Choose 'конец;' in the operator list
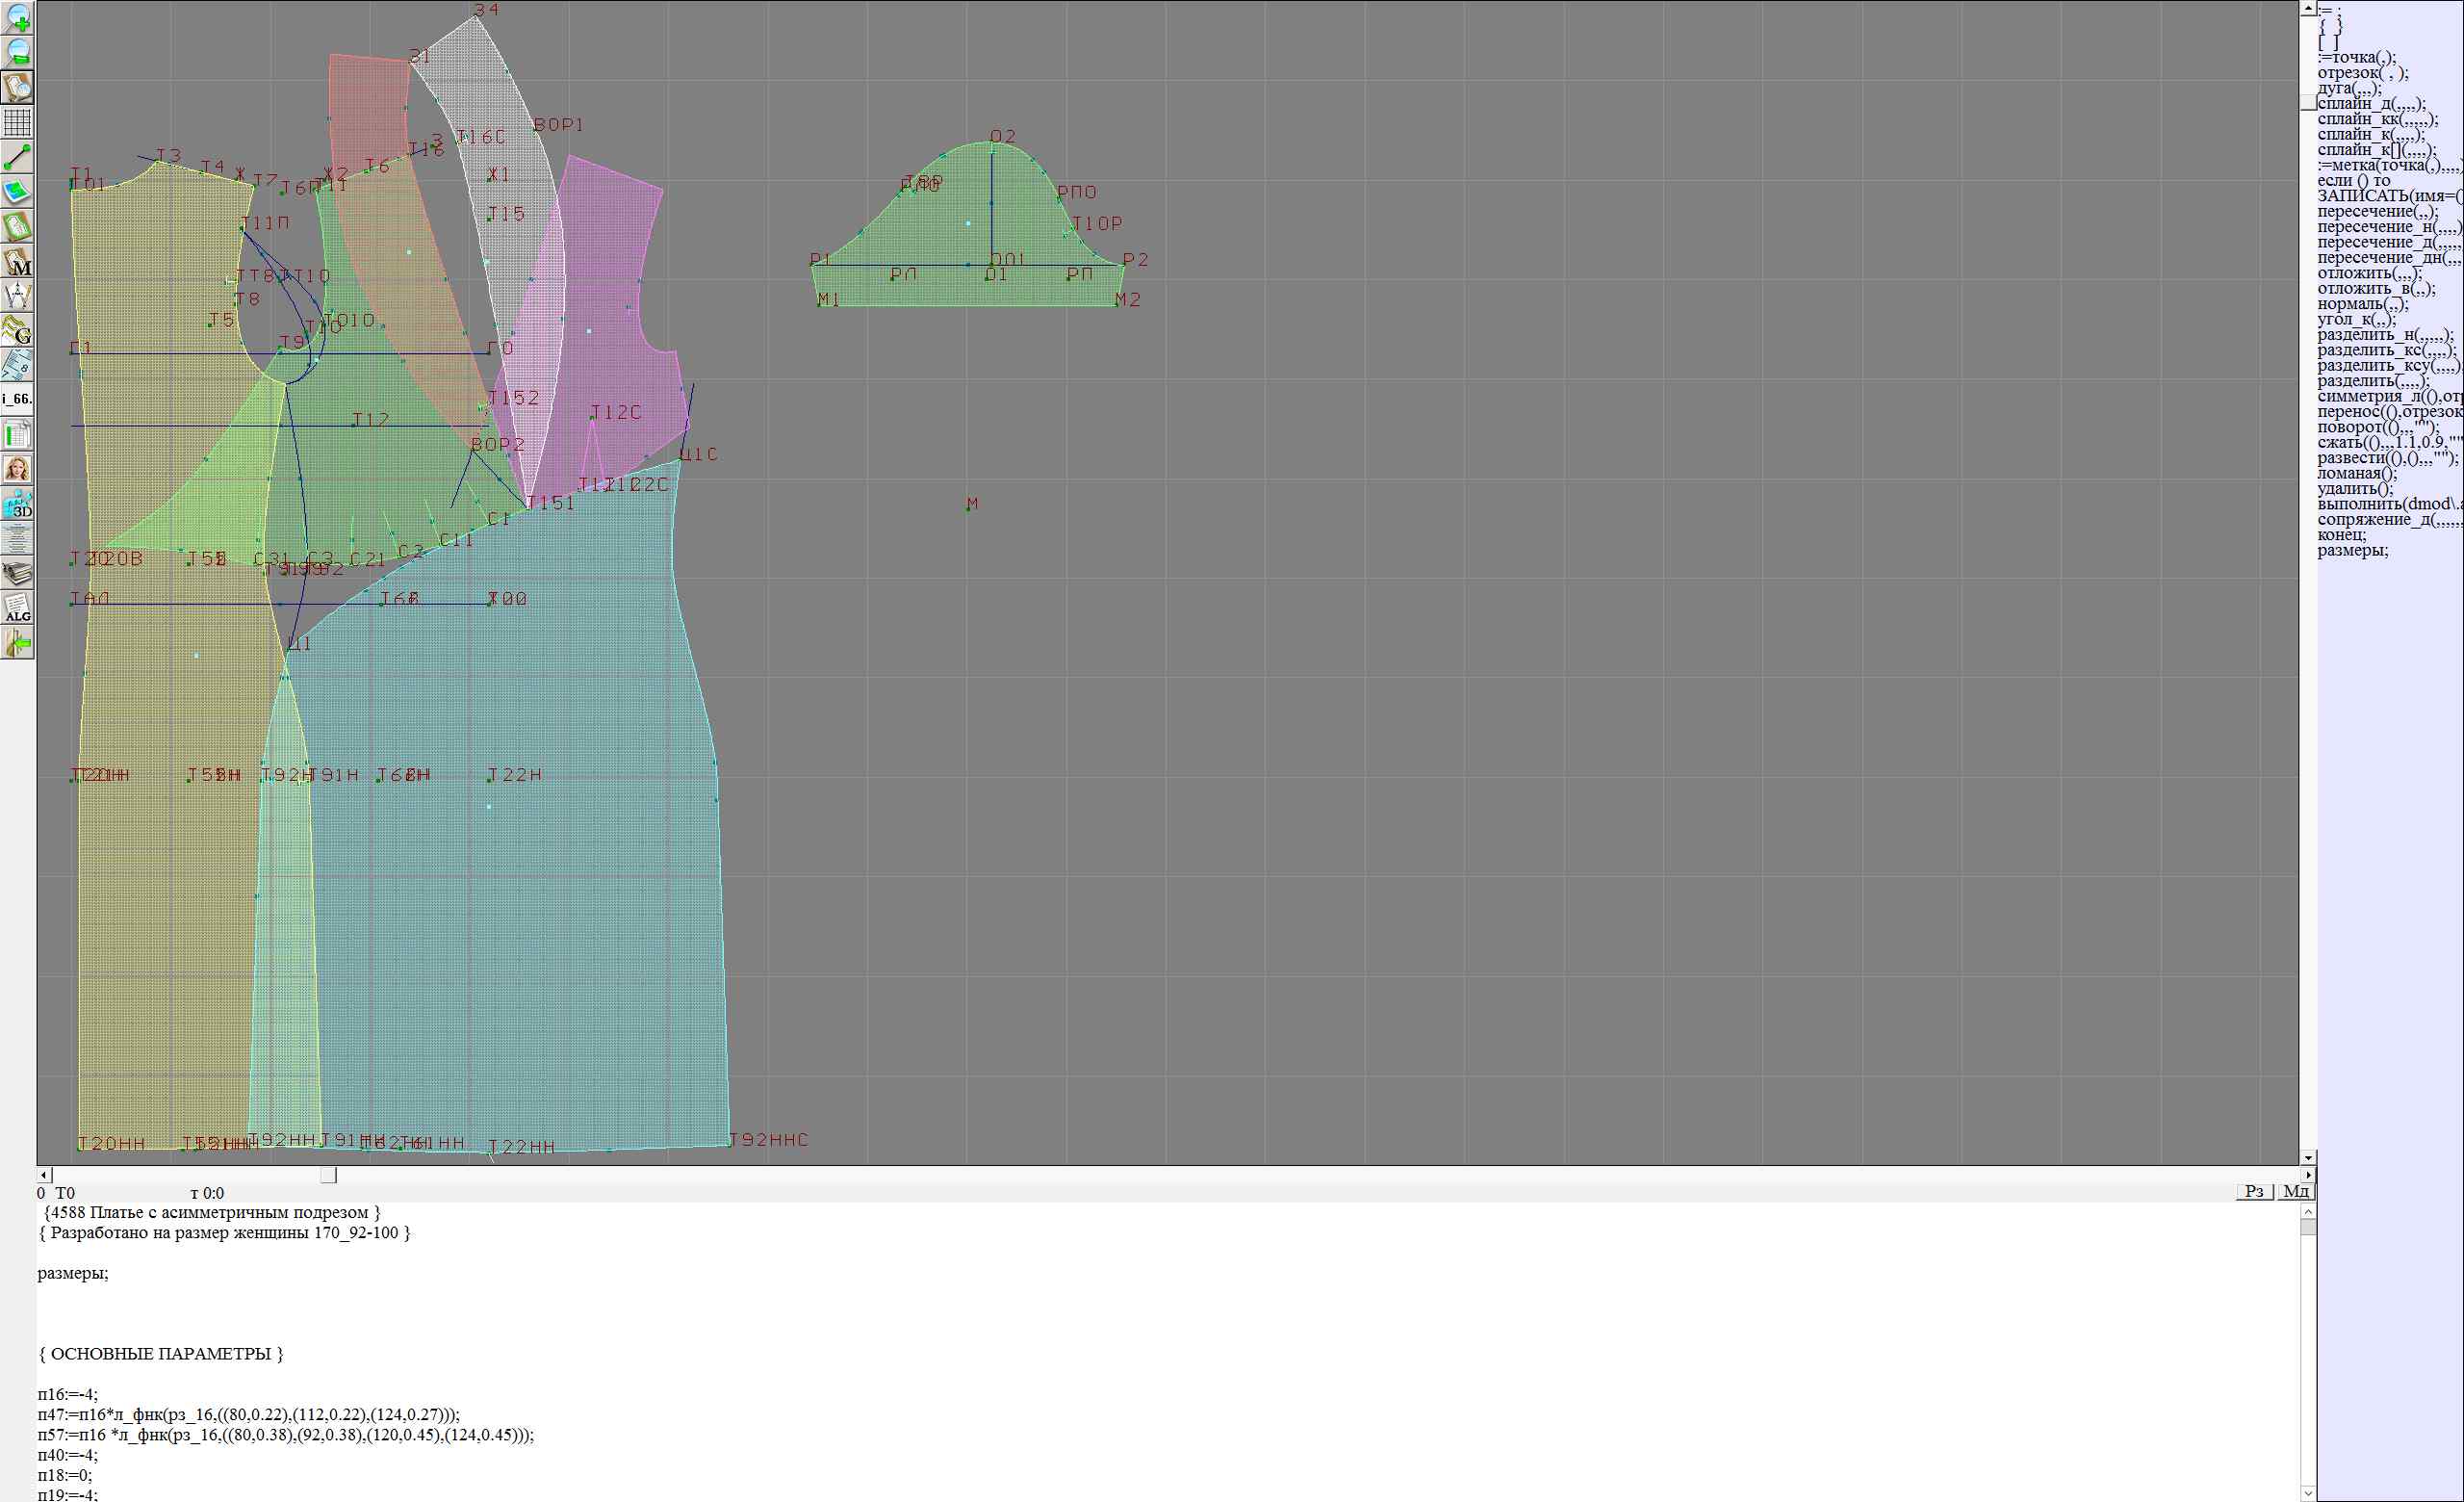Viewport: 2464px width, 1502px height. 2341,535
